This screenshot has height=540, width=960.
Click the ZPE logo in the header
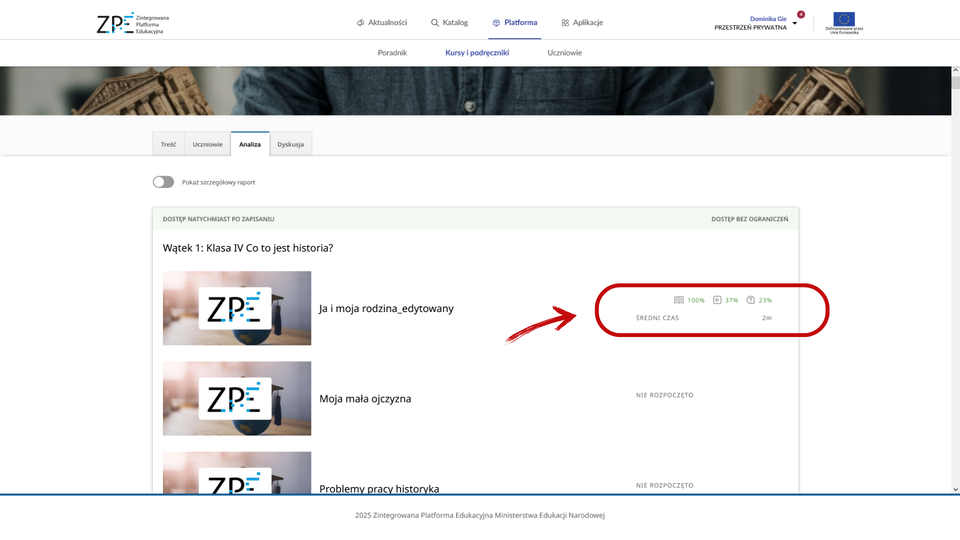[x=130, y=23]
